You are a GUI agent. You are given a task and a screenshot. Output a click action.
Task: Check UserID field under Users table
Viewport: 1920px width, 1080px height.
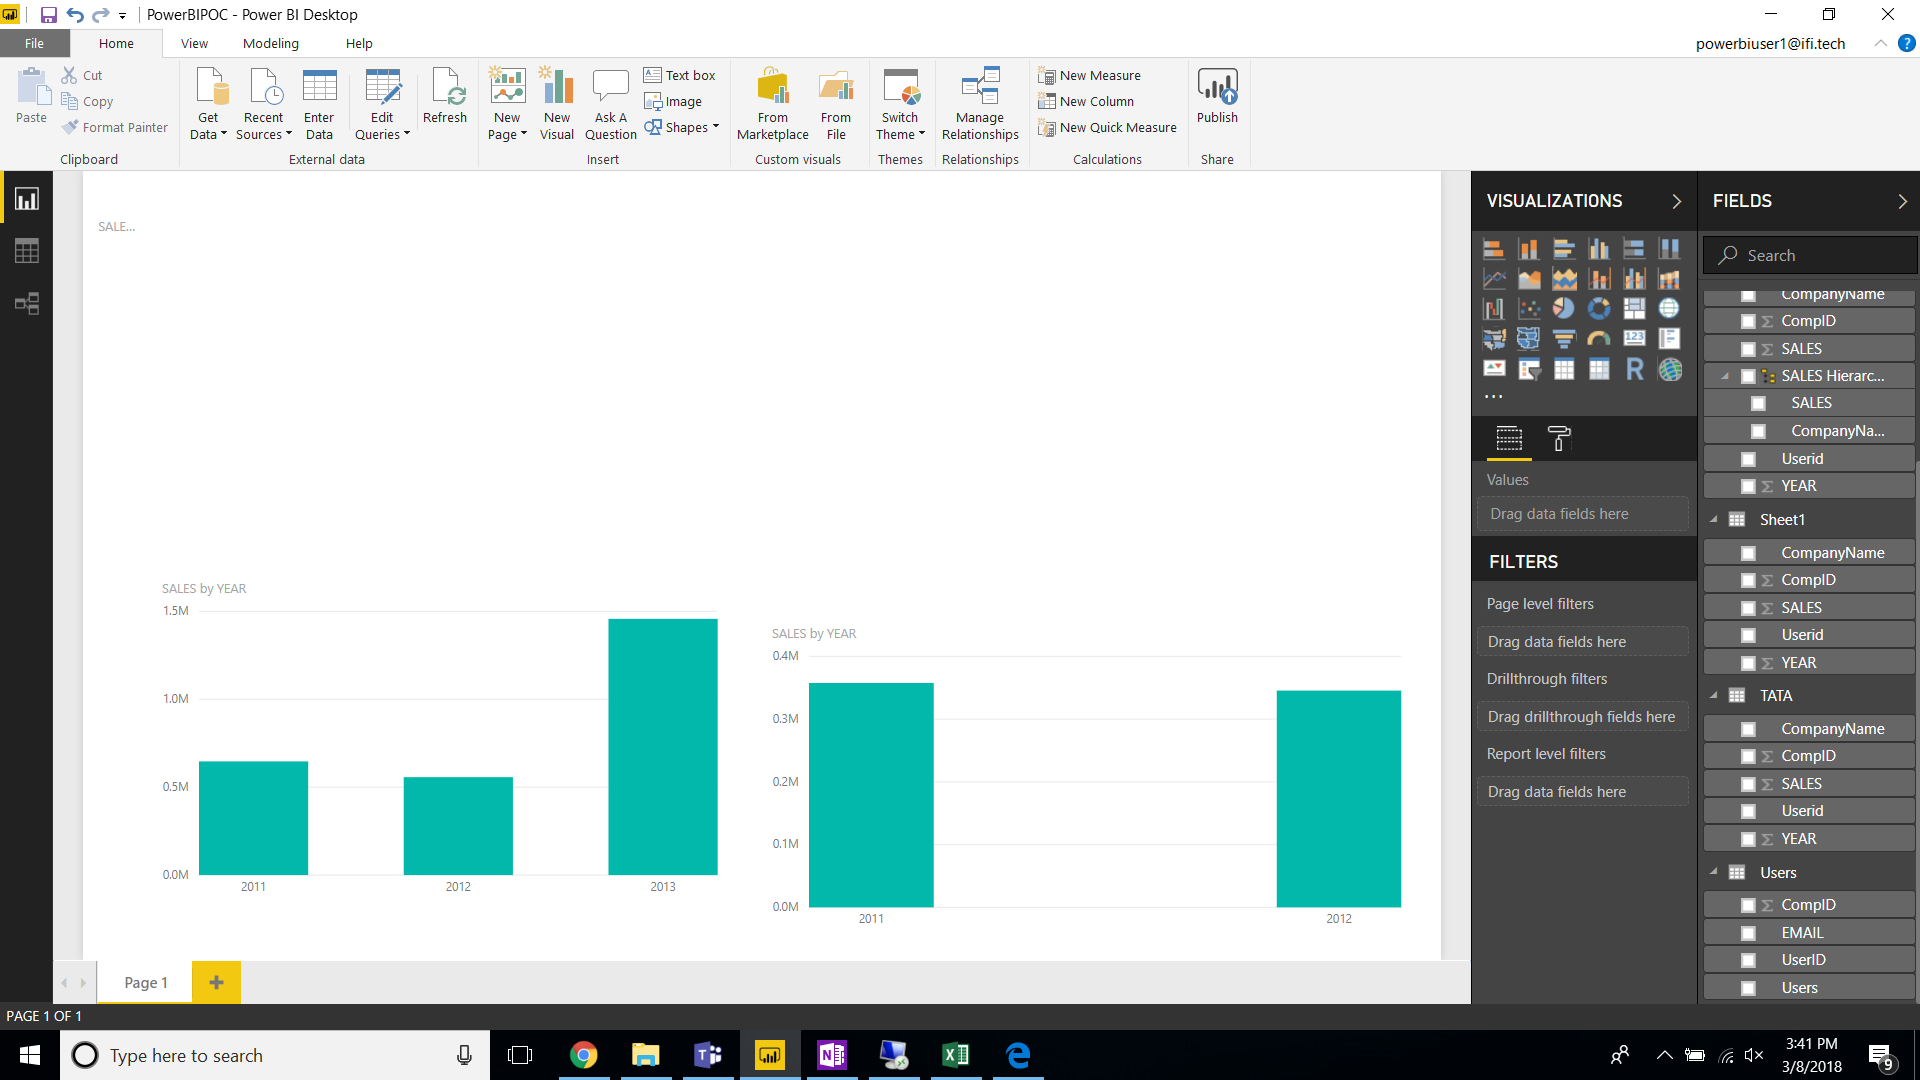tap(1748, 960)
